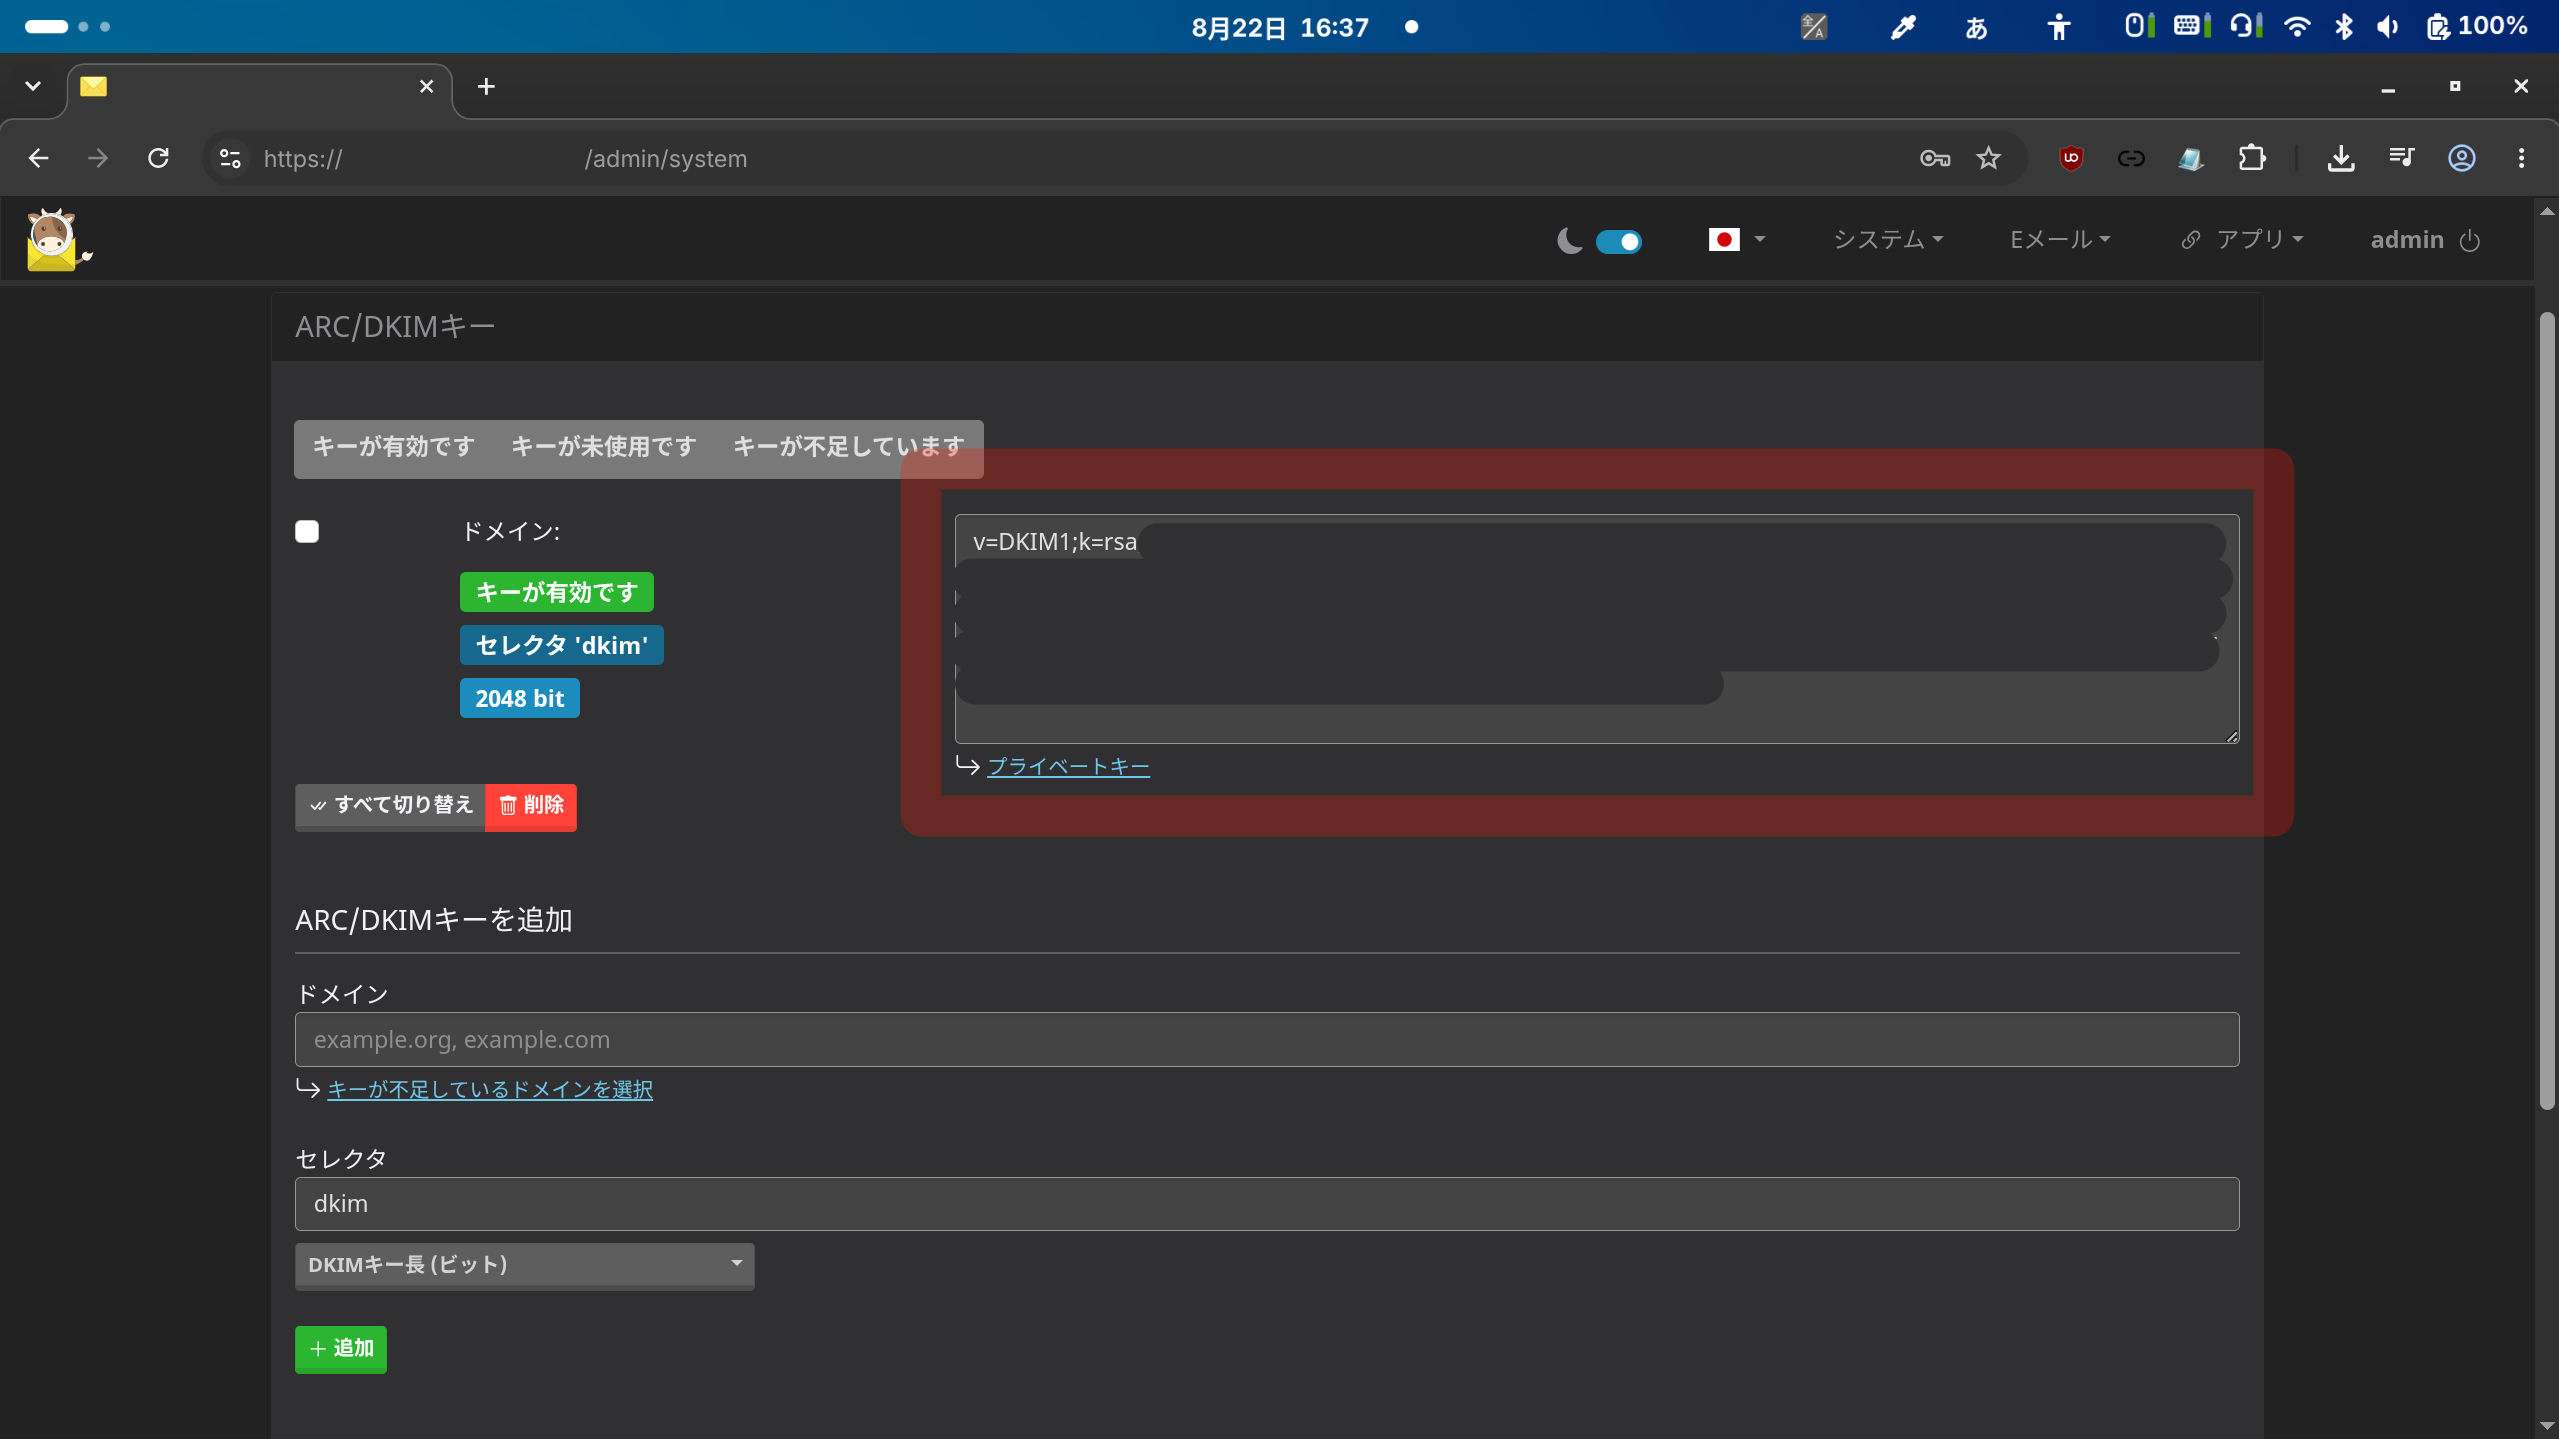Click the mailcow cow logo
The width and height of the screenshot is (2559, 1439).
(x=59, y=240)
